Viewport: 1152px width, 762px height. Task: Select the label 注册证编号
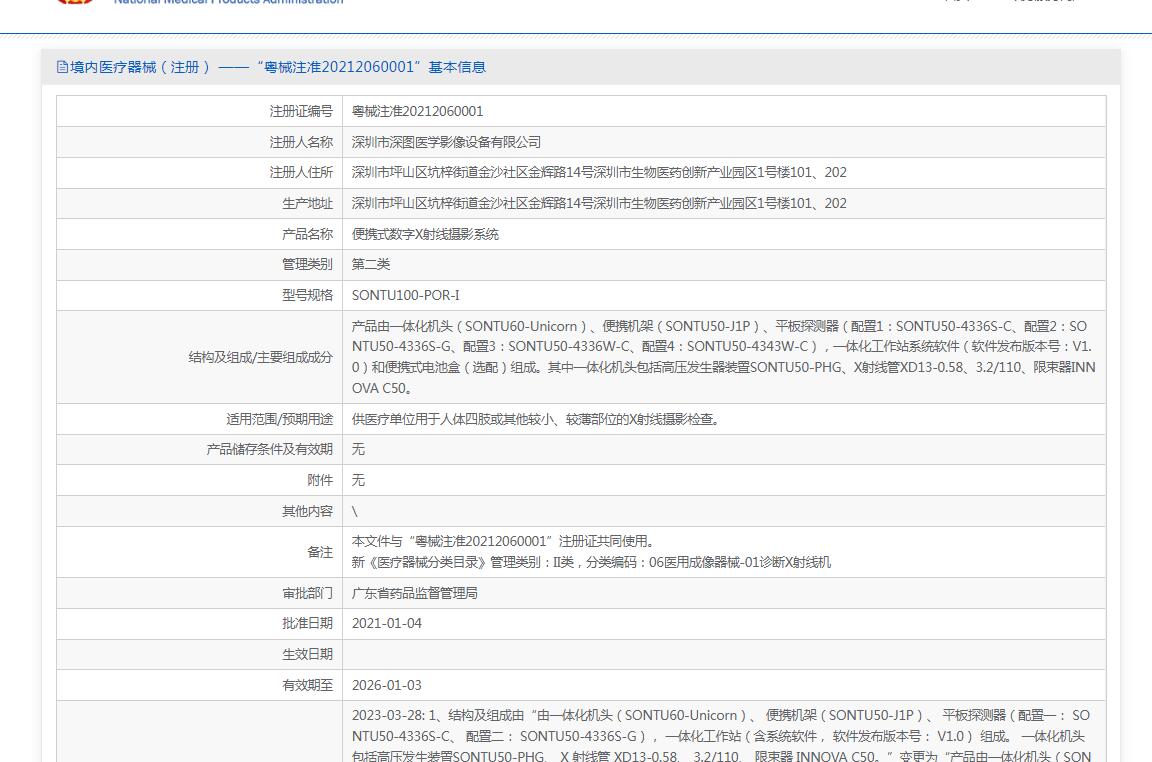click(300, 111)
